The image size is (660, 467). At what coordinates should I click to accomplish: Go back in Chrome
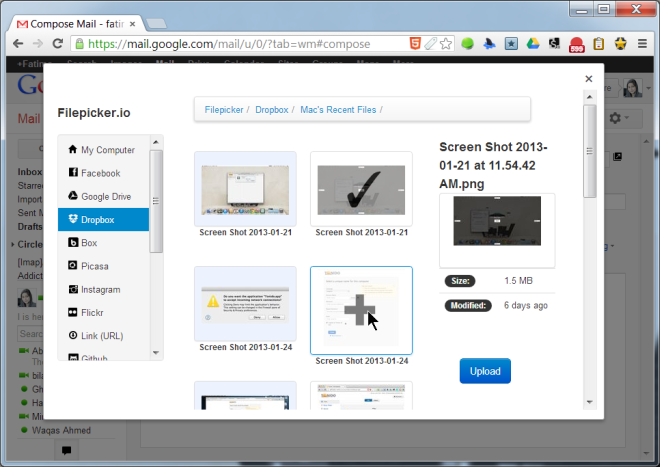point(18,43)
